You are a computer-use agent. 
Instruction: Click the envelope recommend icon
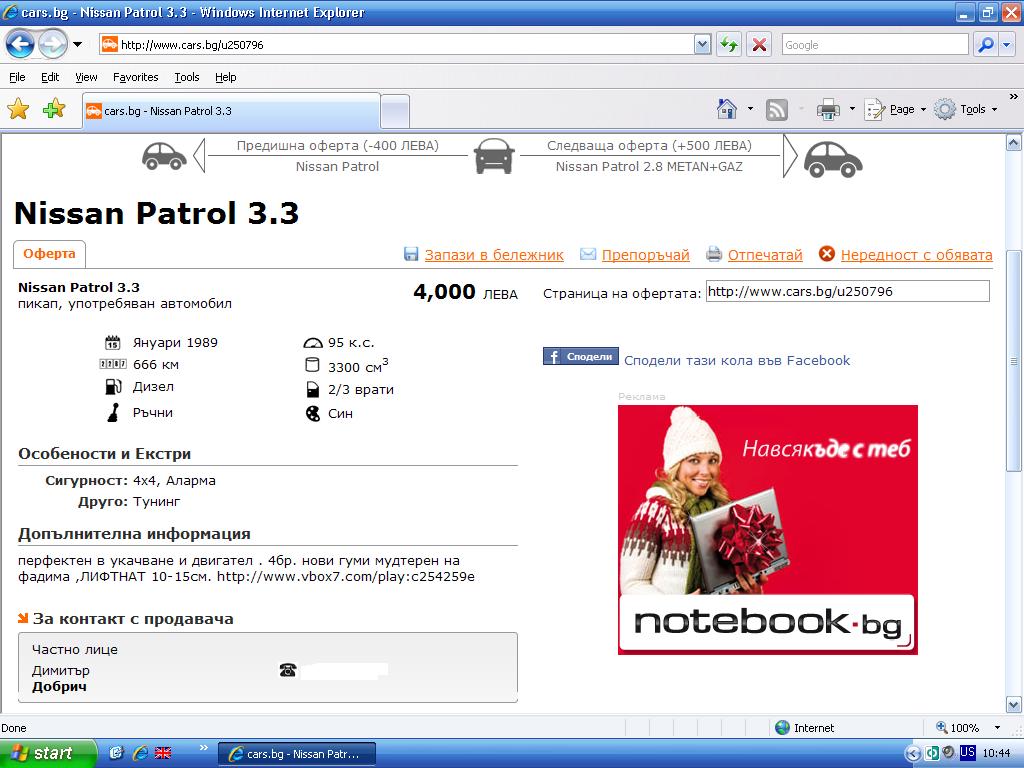588,253
